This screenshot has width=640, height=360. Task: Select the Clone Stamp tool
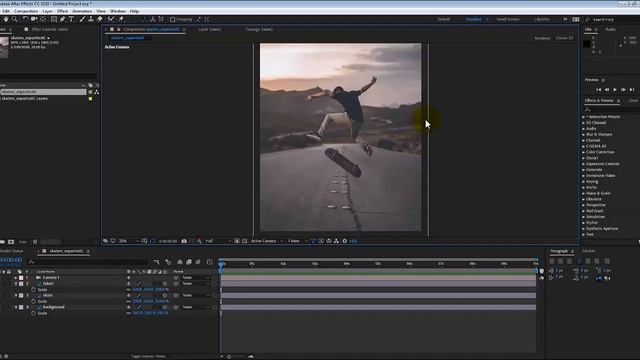(91, 19)
